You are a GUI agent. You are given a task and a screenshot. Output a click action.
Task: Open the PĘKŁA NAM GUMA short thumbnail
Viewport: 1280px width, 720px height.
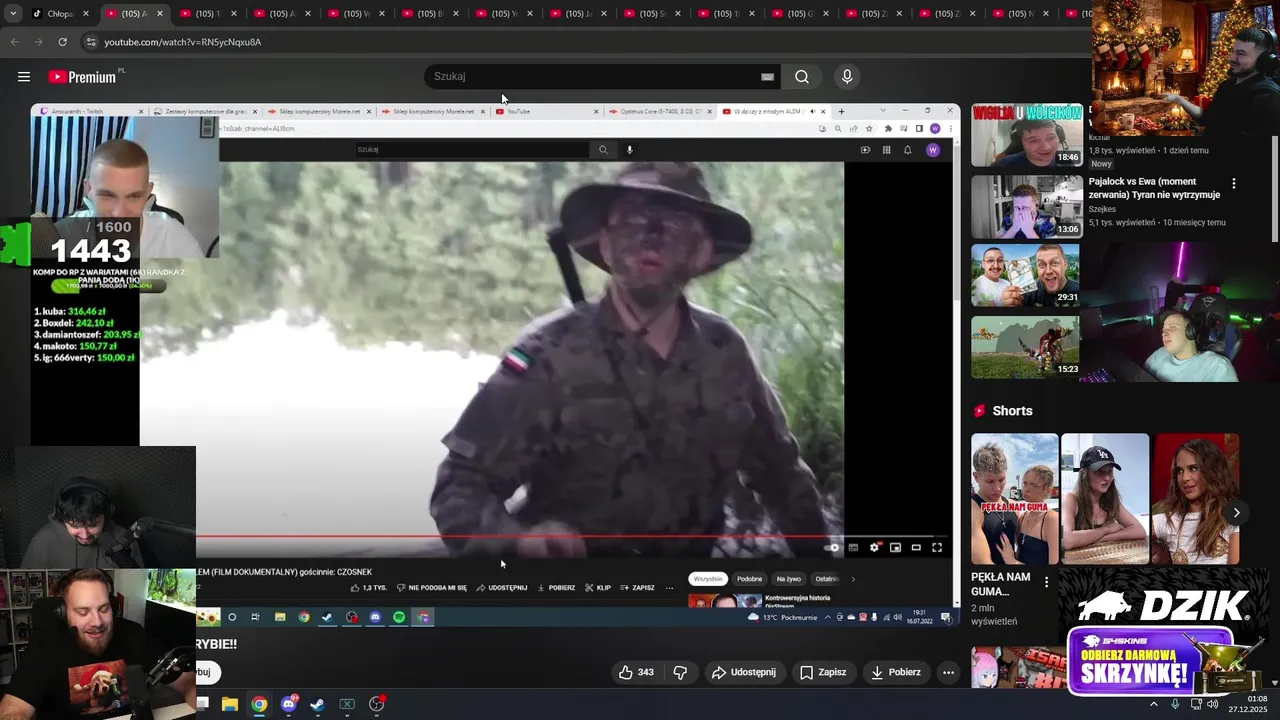pyautogui.click(x=1014, y=499)
